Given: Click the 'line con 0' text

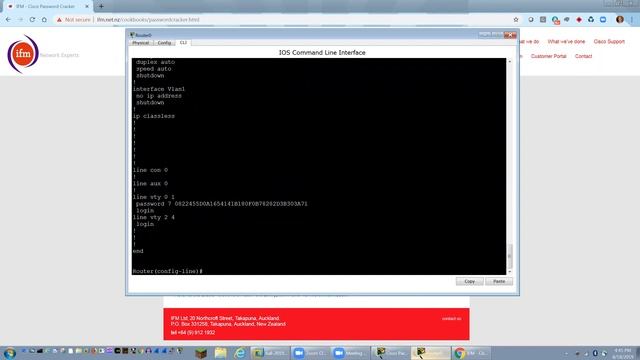Looking at the screenshot, I should [150, 170].
